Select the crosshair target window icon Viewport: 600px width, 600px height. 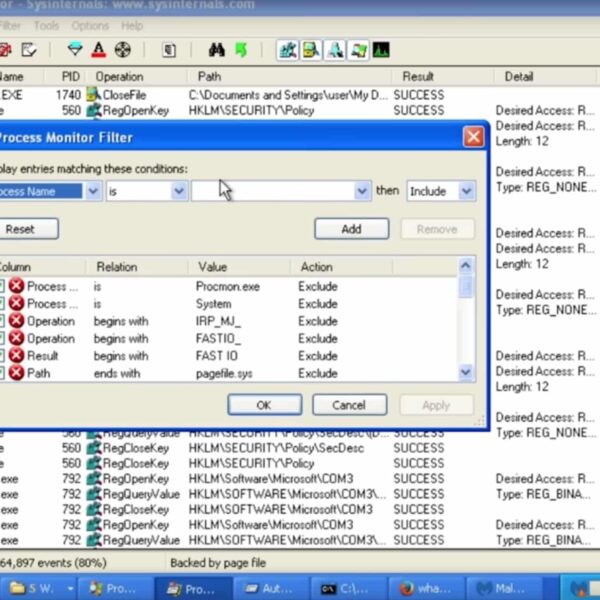[122, 50]
